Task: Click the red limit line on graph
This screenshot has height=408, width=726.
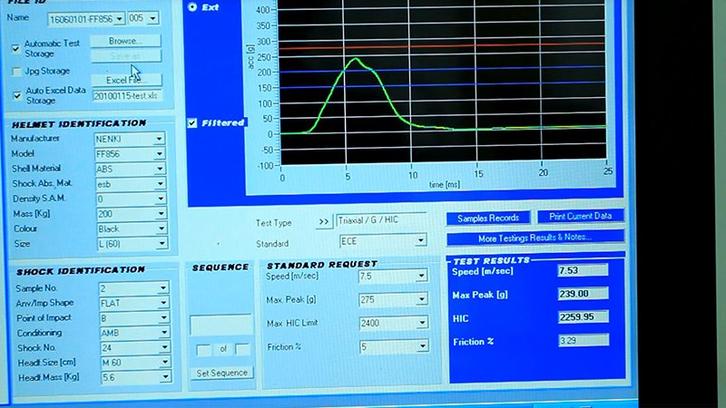Action: pos(442,45)
